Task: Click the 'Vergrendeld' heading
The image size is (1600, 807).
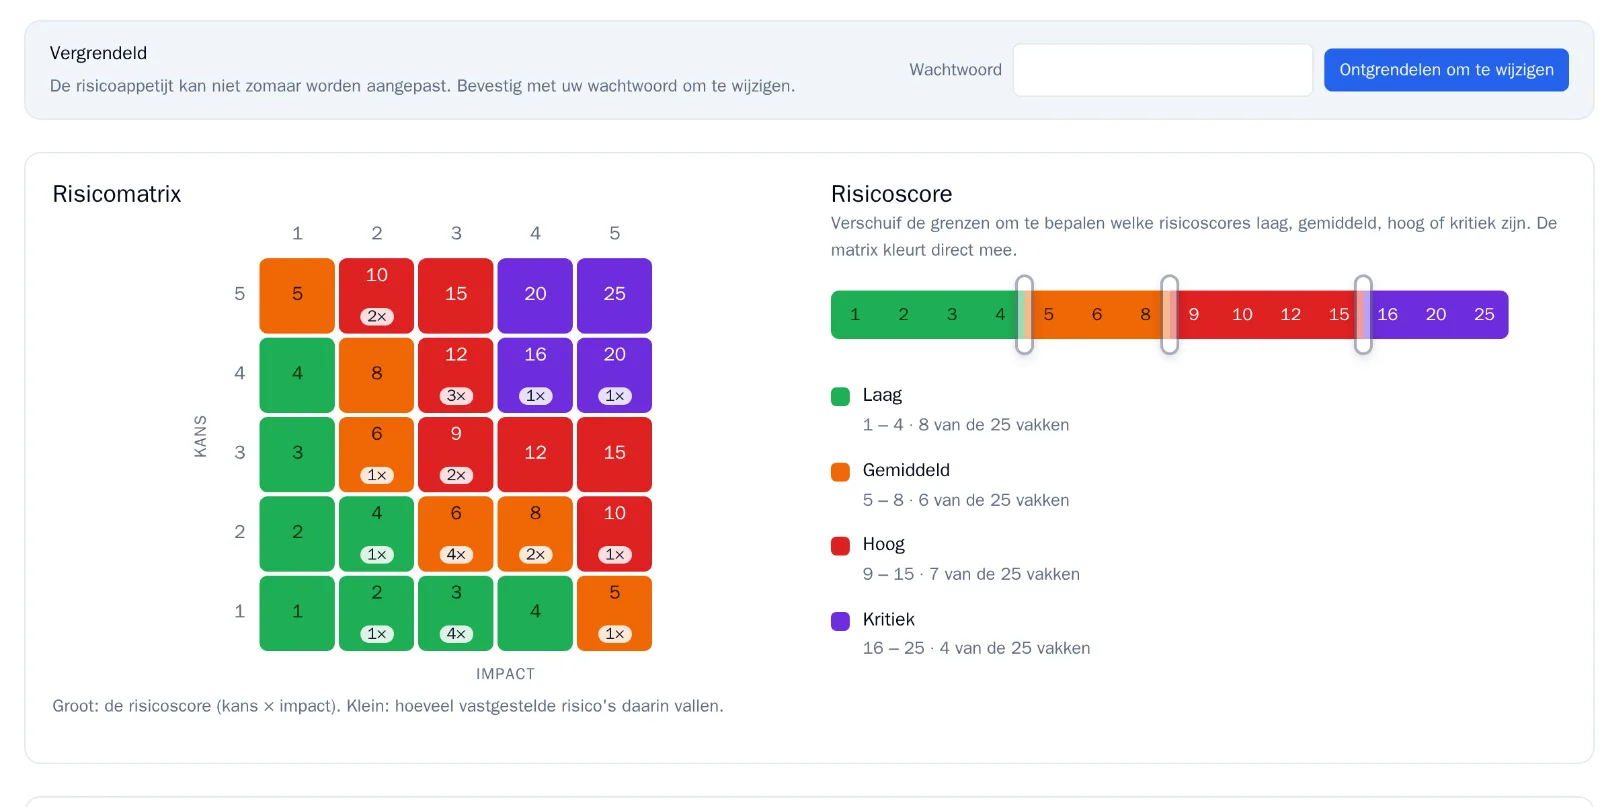Action: [x=98, y=53]
